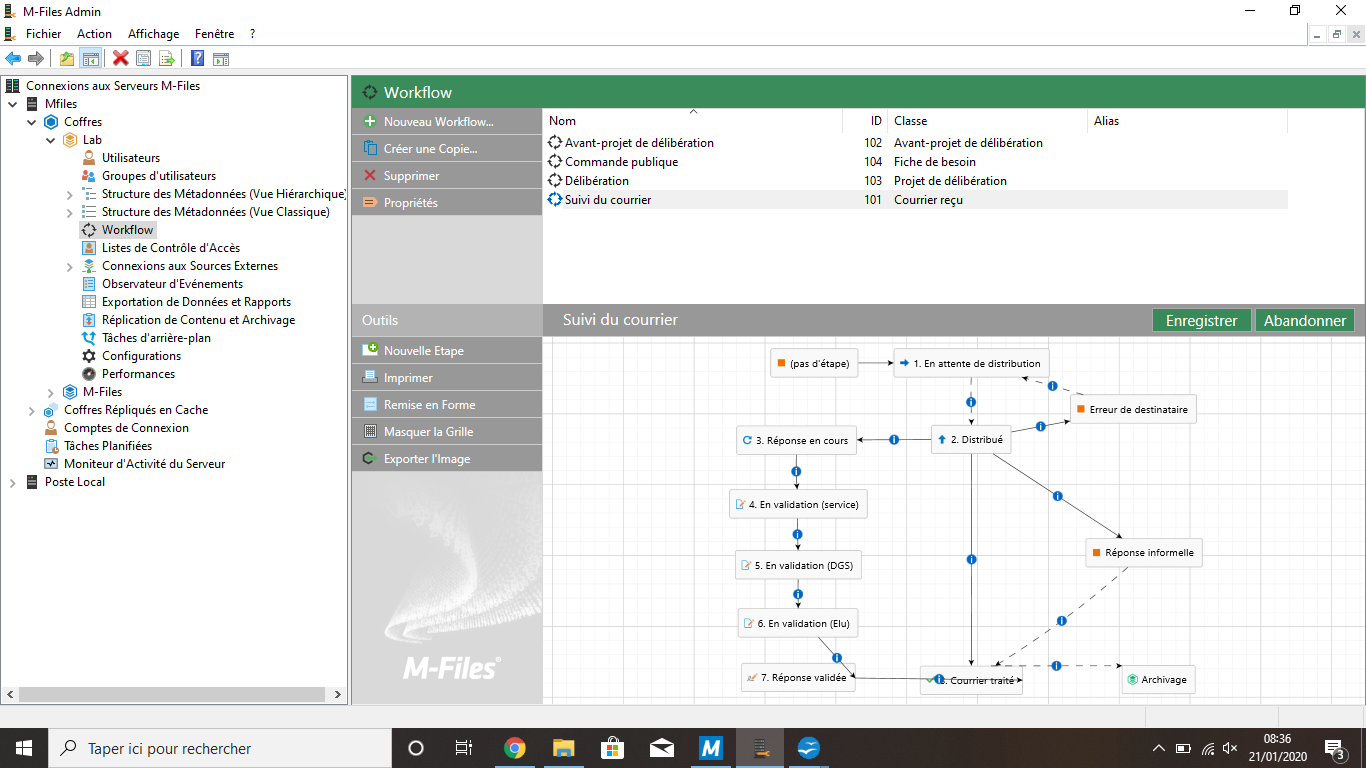The image size is (1366, 768).
Task: Select Délibération workflow row
Action: (x=915, y=181)
